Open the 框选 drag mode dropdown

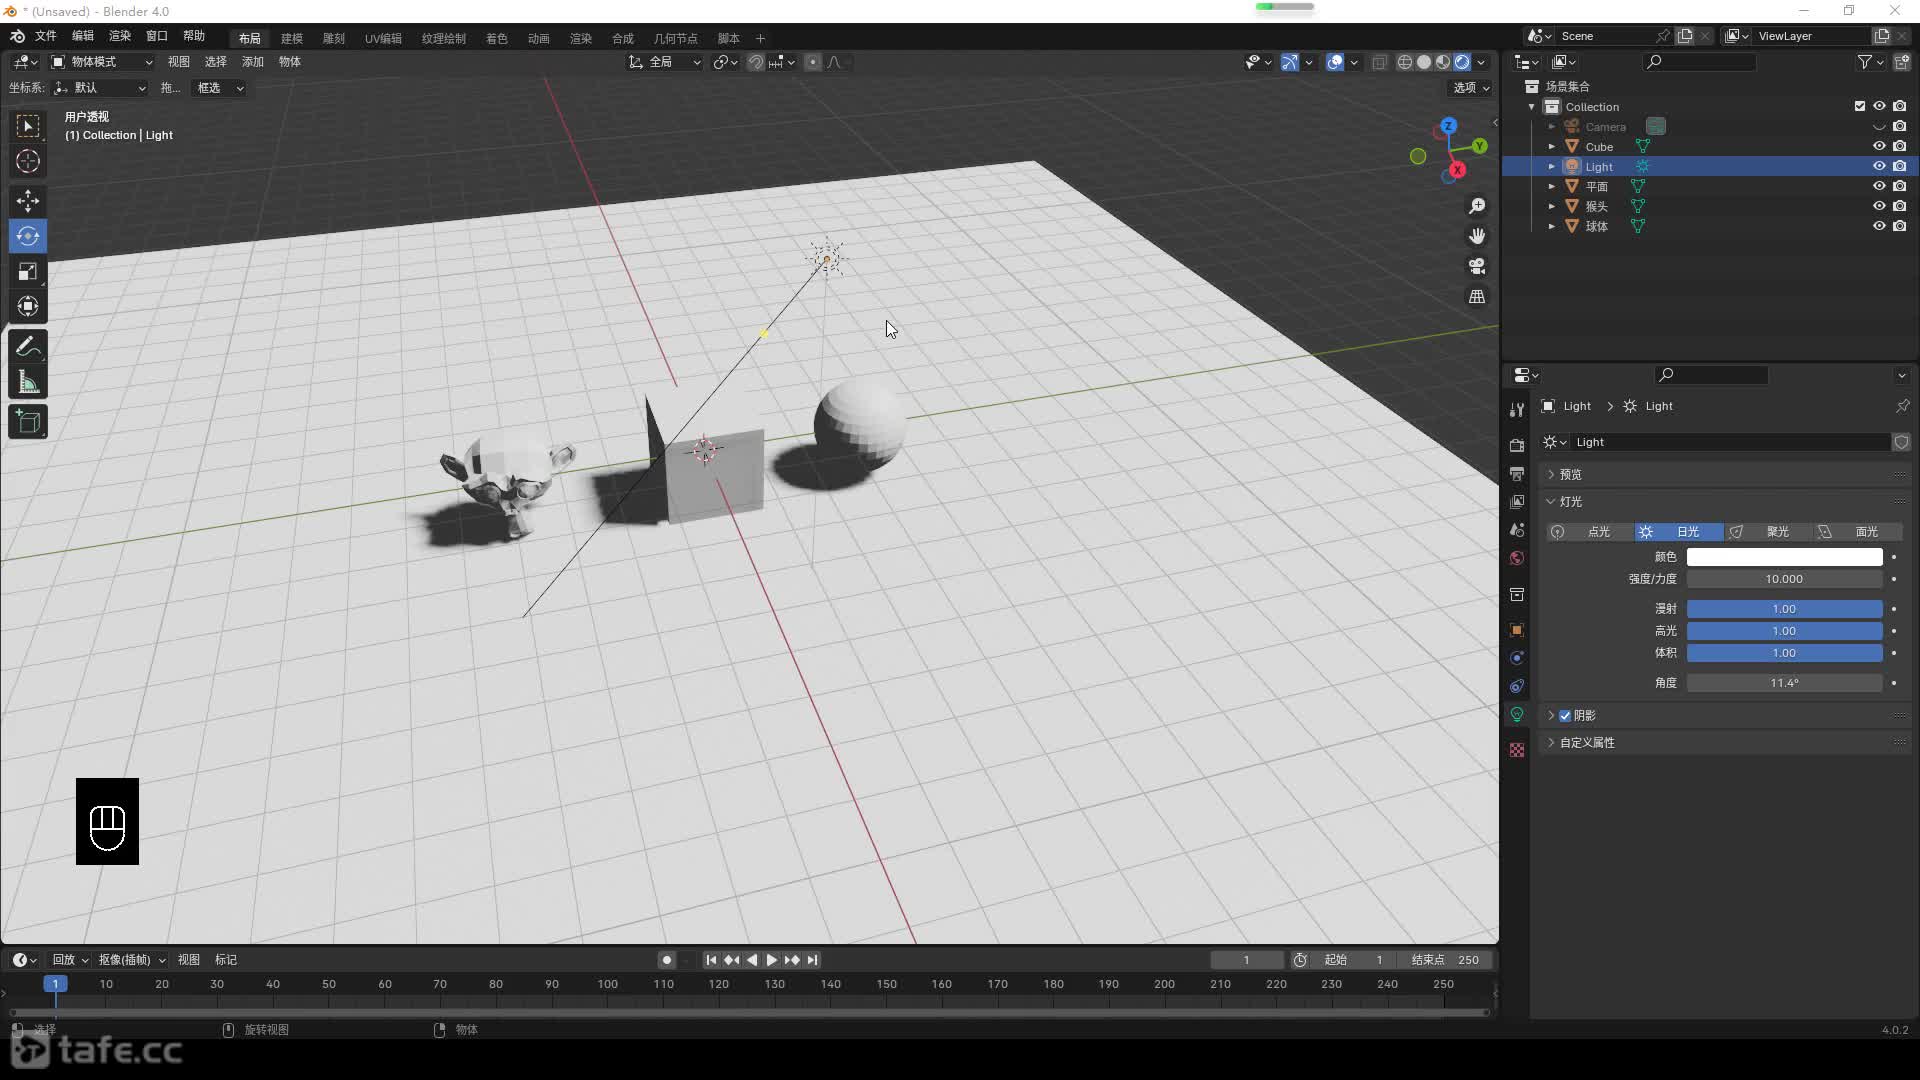(x=218, y=88)
